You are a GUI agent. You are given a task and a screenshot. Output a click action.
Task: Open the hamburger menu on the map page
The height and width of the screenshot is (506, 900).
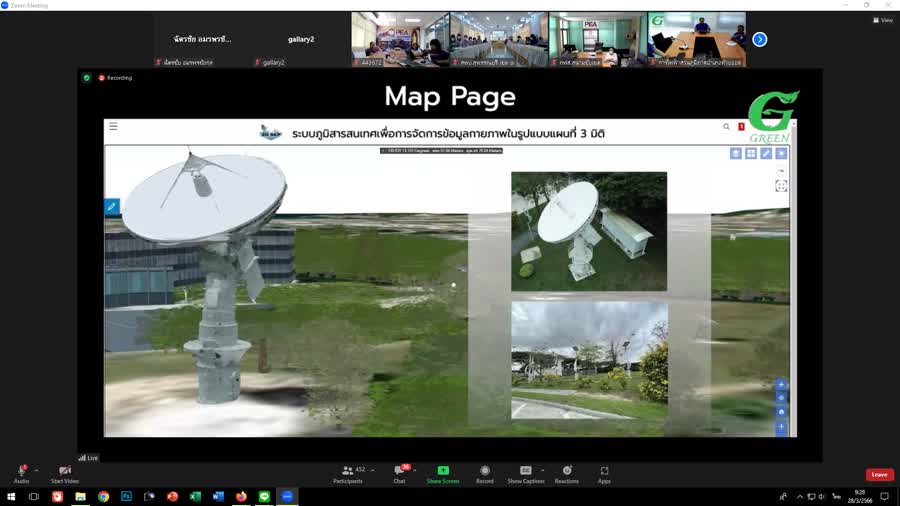point(113,126)
